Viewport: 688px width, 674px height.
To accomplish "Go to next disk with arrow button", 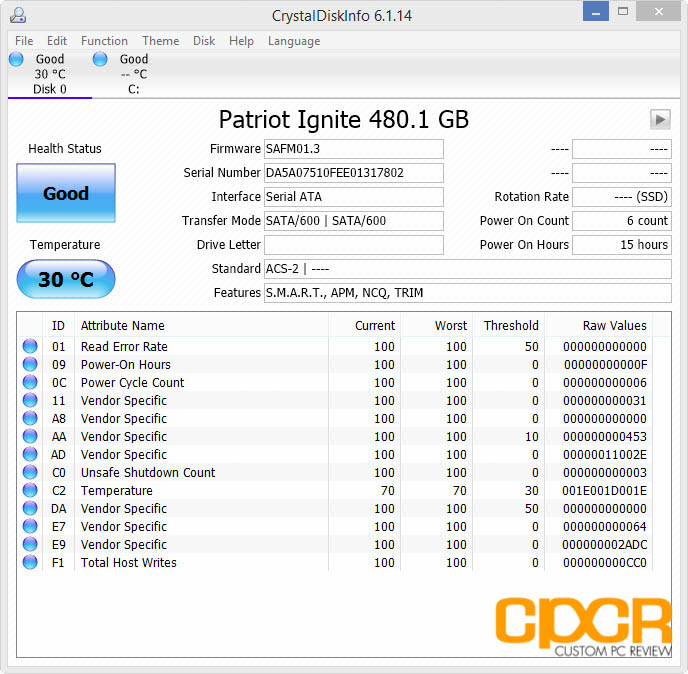I will coord(660,119).
